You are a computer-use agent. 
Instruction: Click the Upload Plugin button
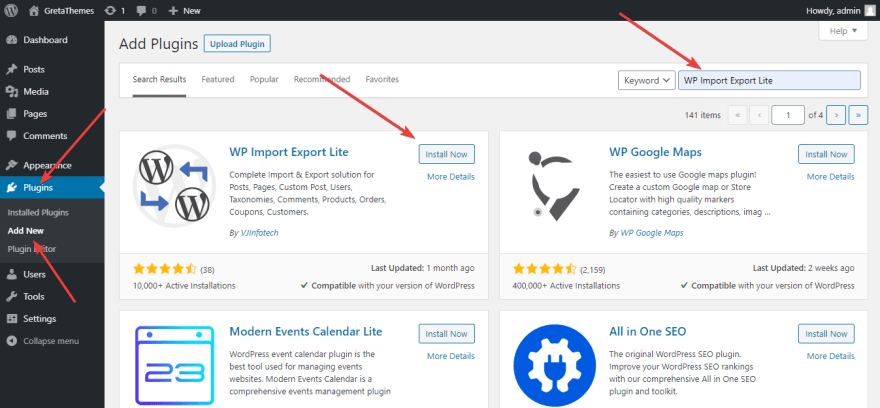pos(237,44)
